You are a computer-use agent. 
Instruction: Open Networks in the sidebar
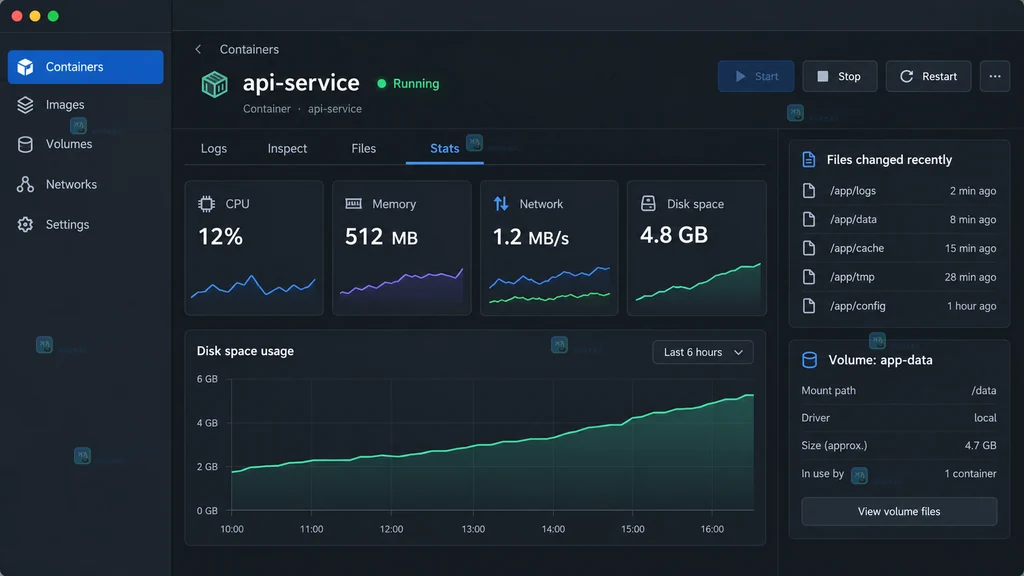86,184
